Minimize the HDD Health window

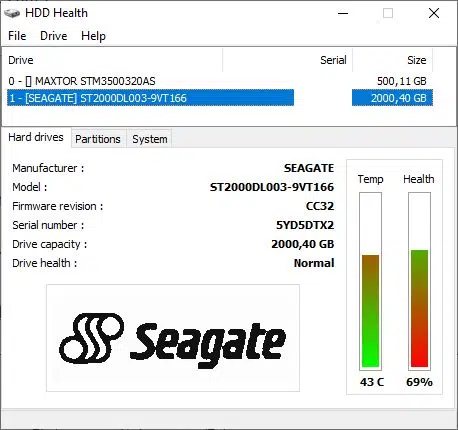343,13
